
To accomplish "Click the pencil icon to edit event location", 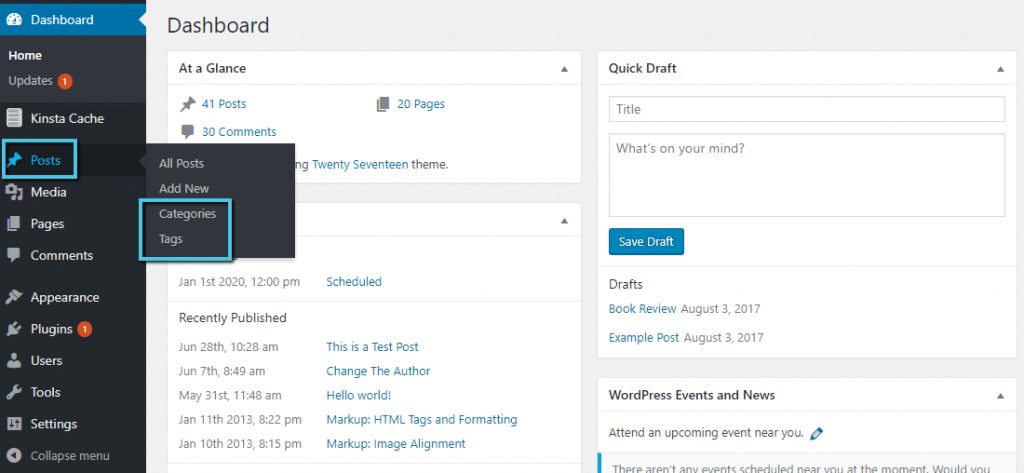I will (817, 434).
